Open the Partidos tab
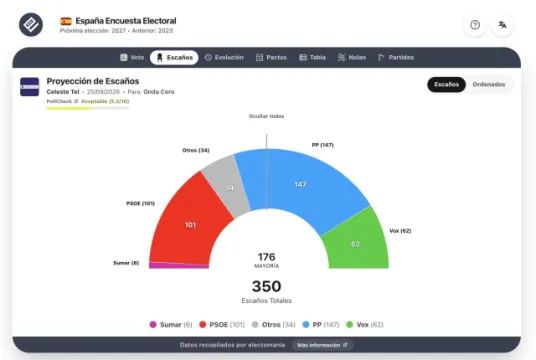 [x=396, y=57]
